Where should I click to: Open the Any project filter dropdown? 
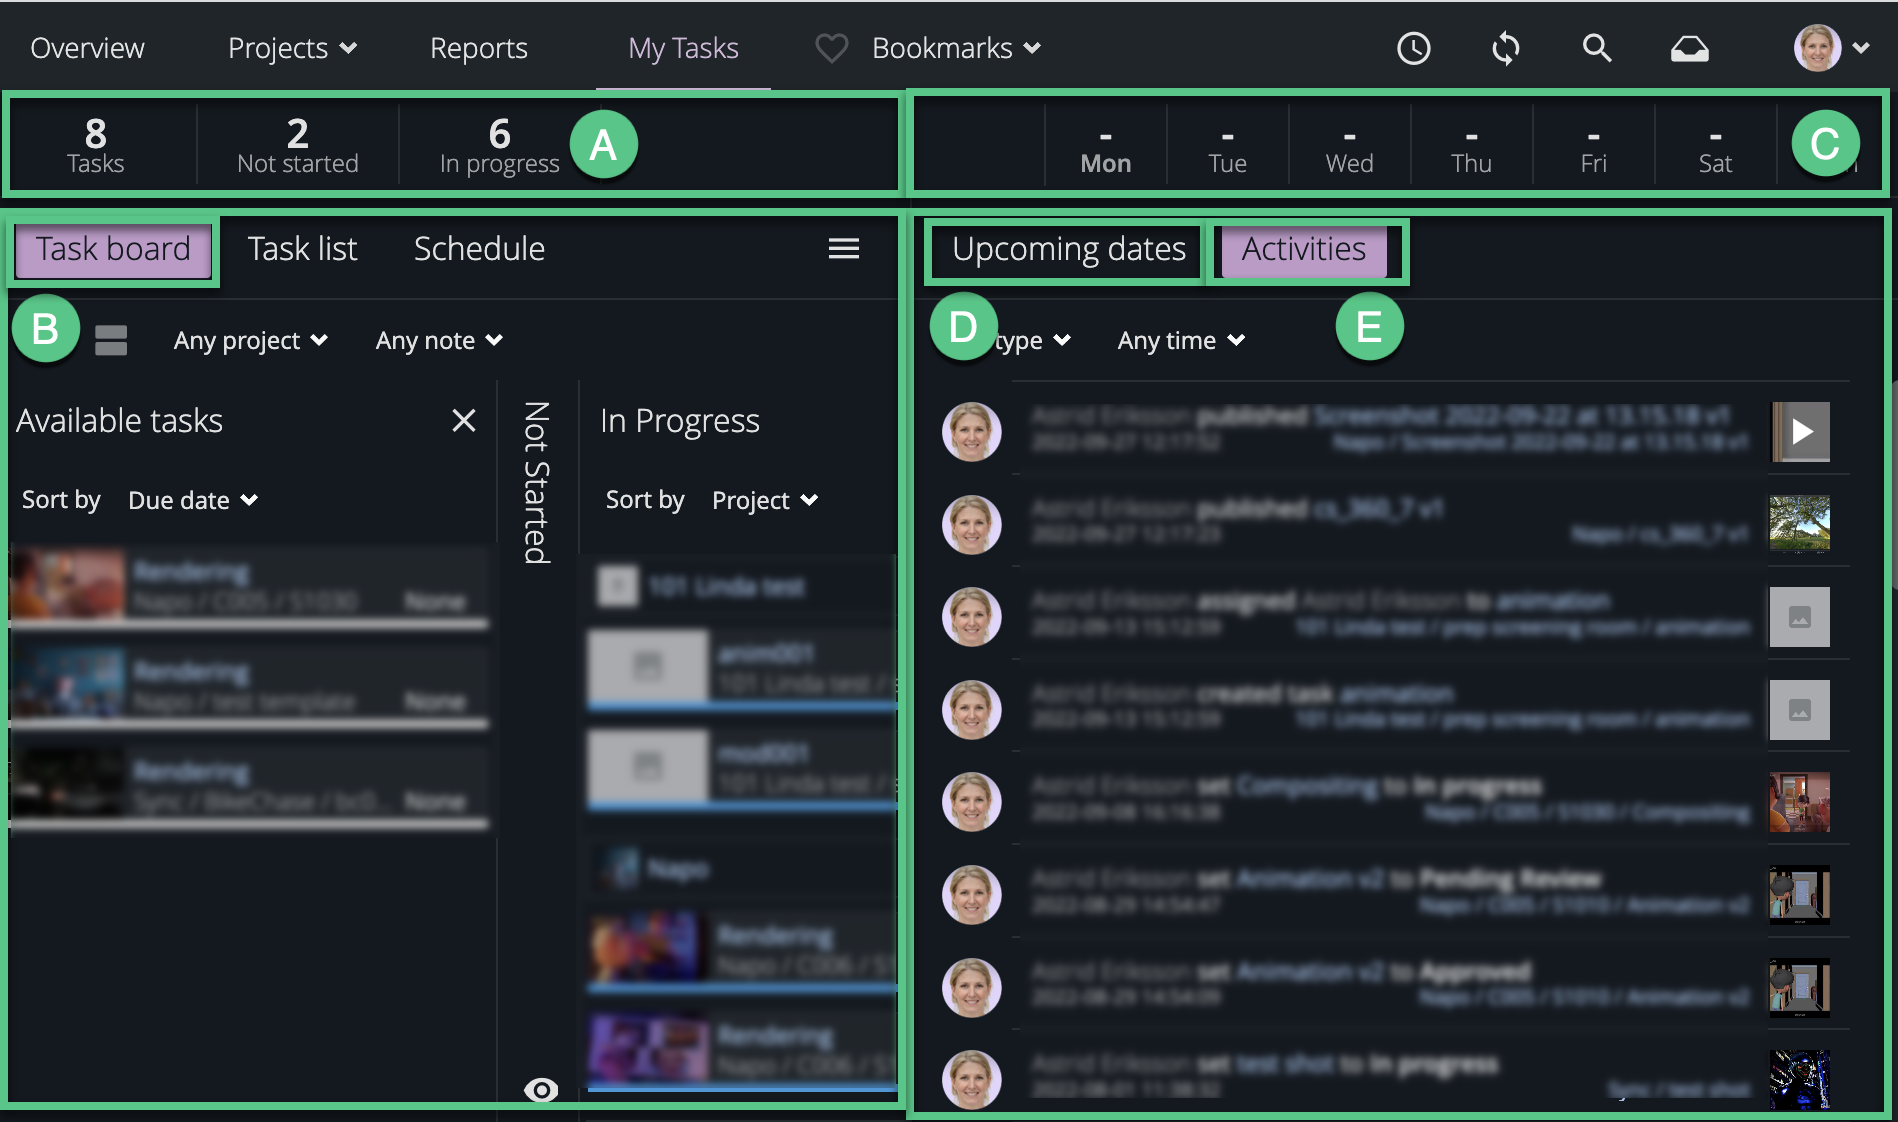[x=249, y=340]
